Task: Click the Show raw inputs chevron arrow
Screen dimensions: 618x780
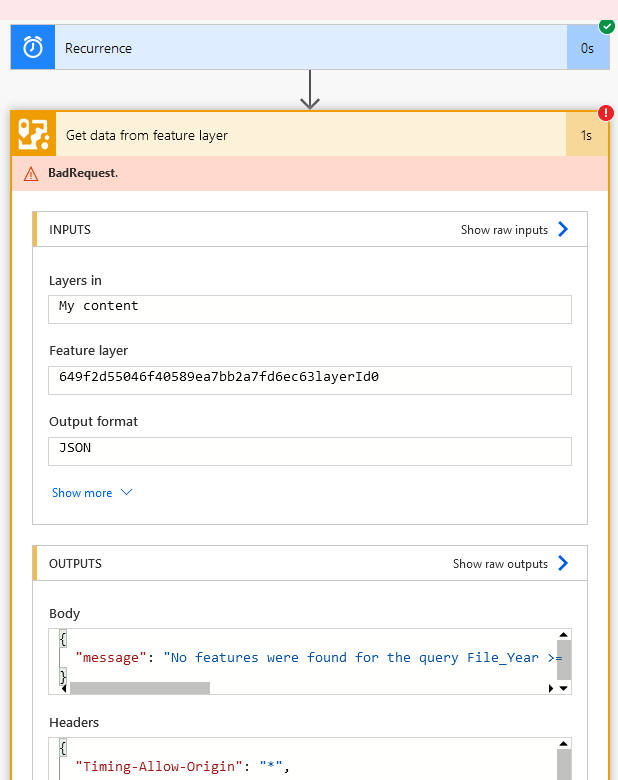Action: click(x=563, y=229)
